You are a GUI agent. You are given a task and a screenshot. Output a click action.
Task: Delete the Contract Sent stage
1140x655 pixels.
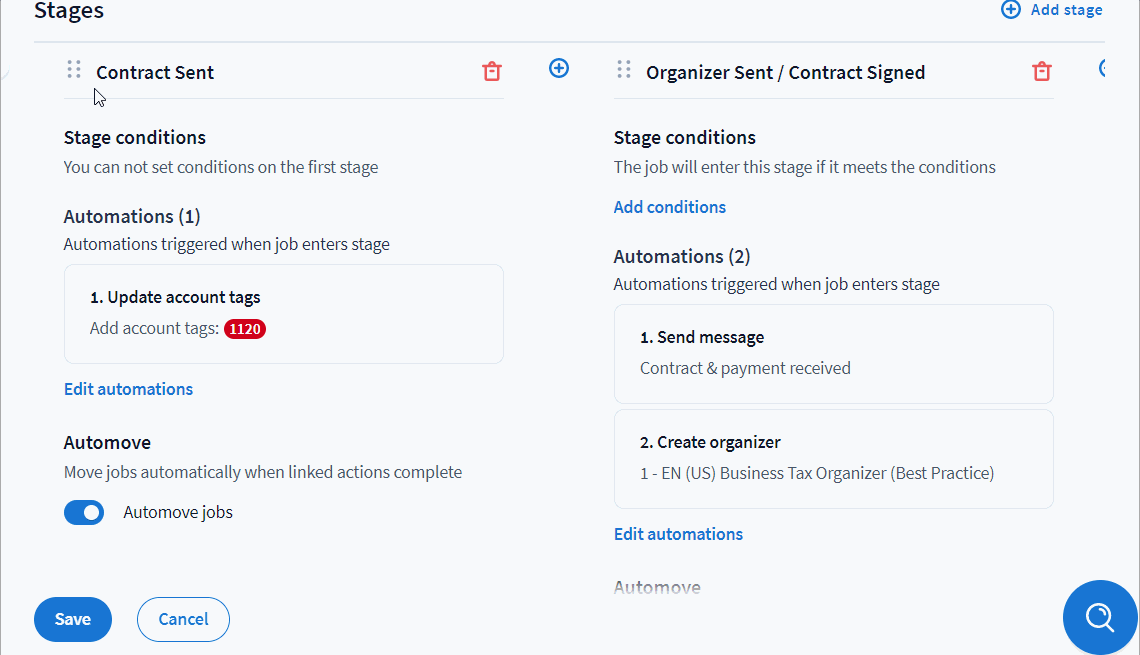[492, 71]
